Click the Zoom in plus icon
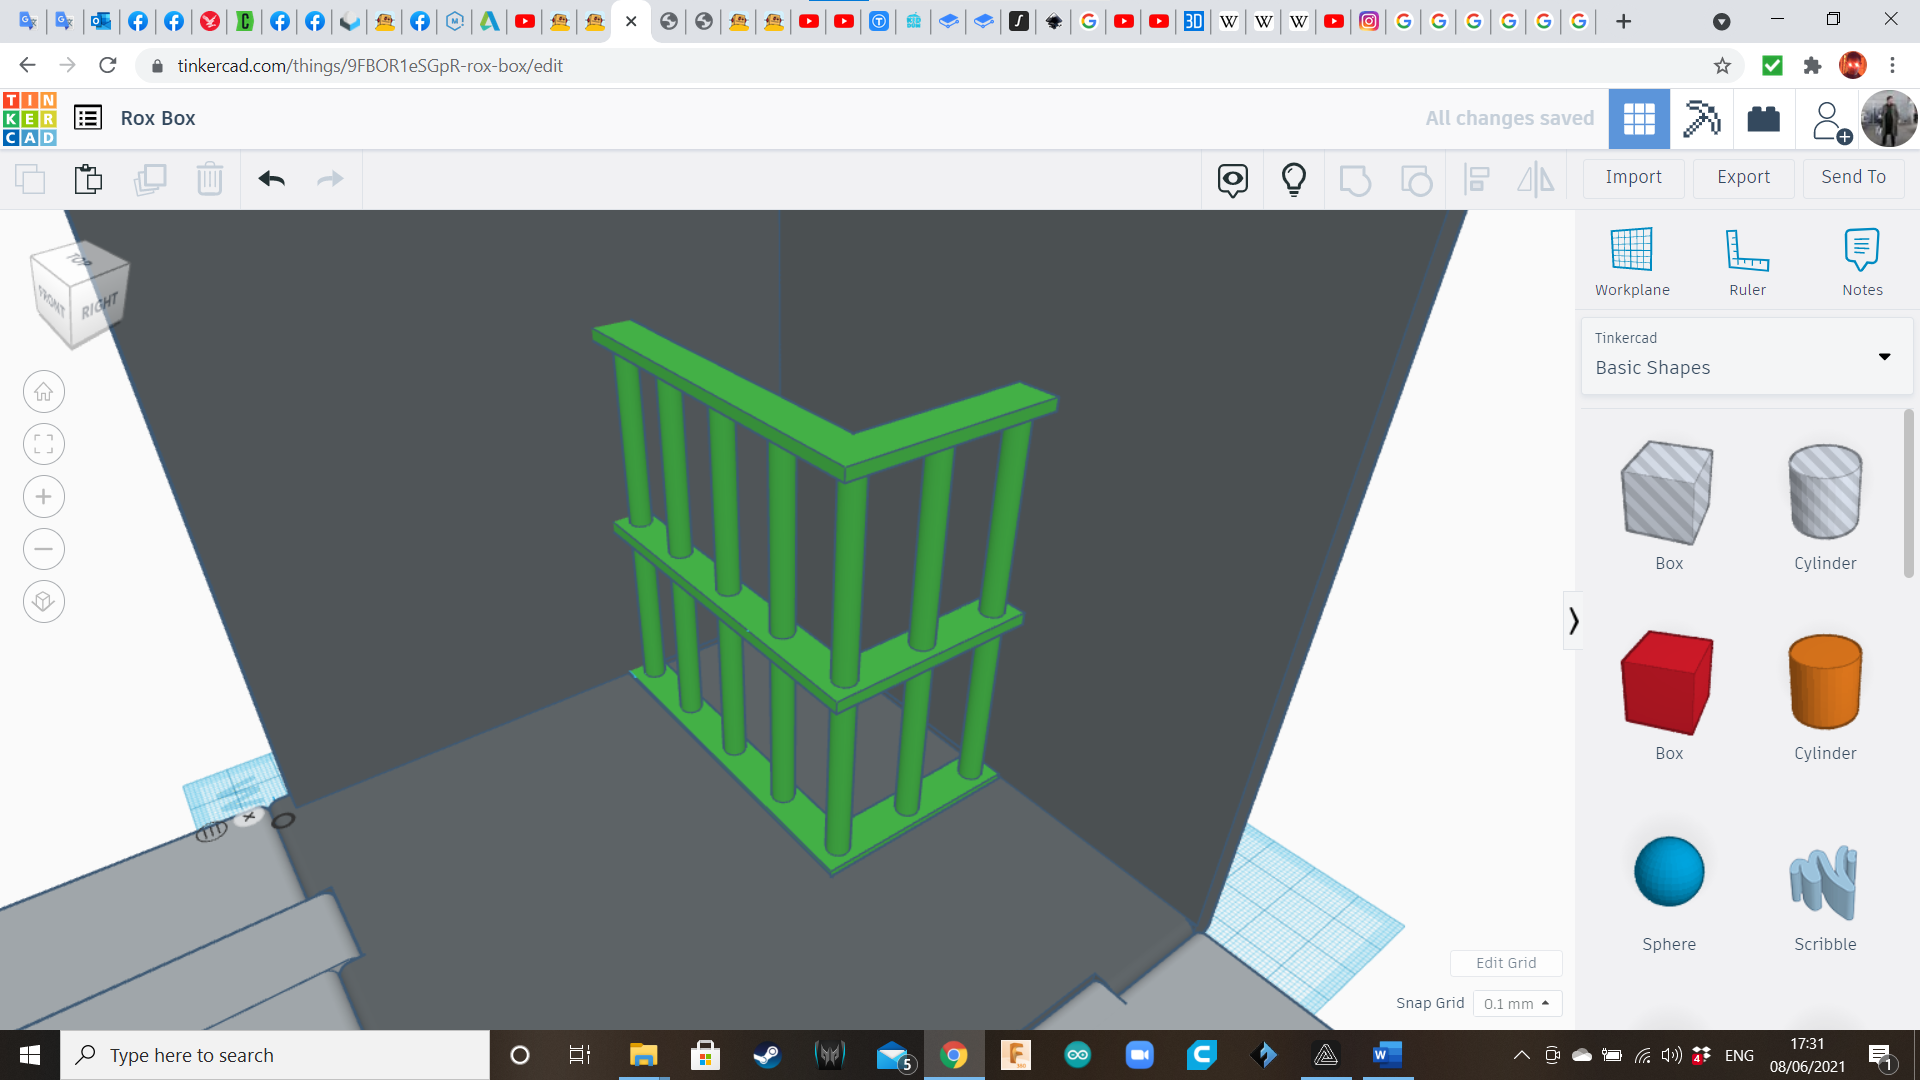The height and width of the screenshot is (1080, 1920). point(44,497)
